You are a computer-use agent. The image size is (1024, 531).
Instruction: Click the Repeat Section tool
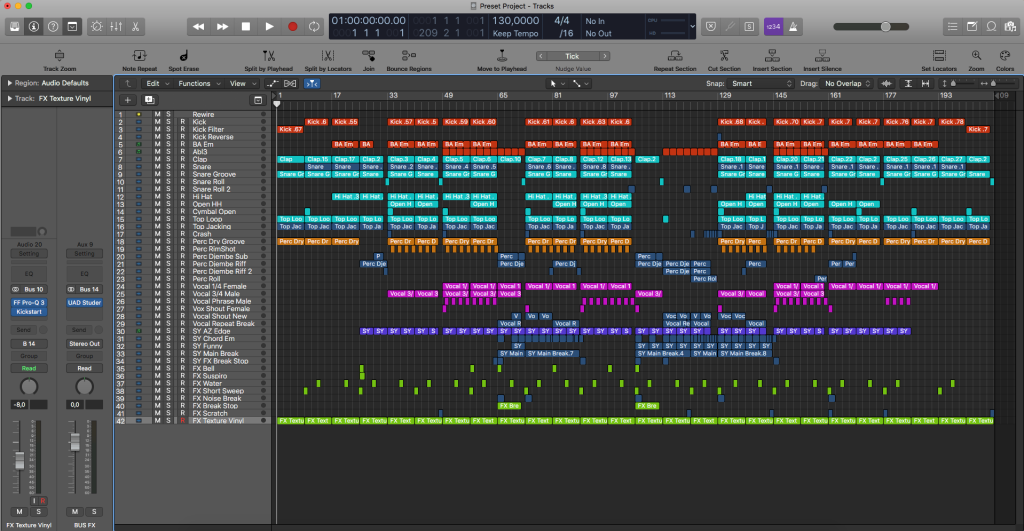pyautogui.click(x=675, y=60)
